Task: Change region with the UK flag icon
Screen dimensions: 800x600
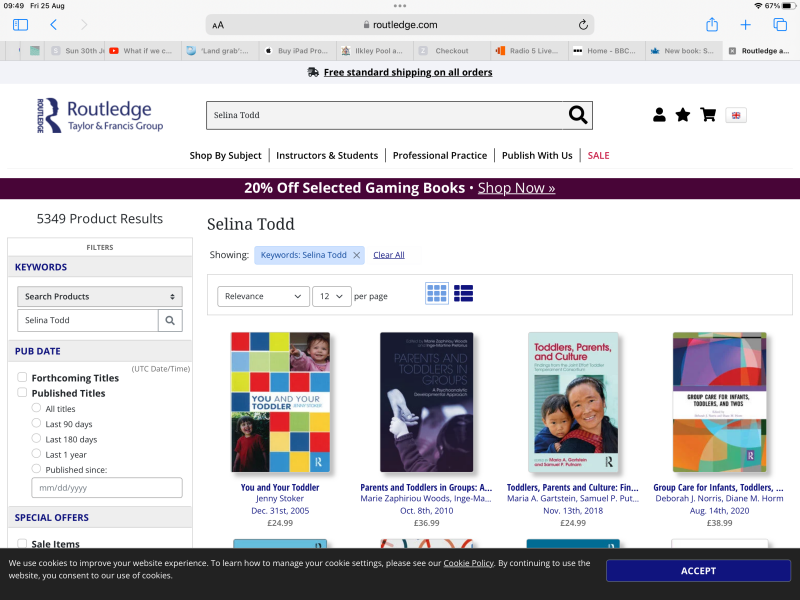Action: (x=736, y=115)
